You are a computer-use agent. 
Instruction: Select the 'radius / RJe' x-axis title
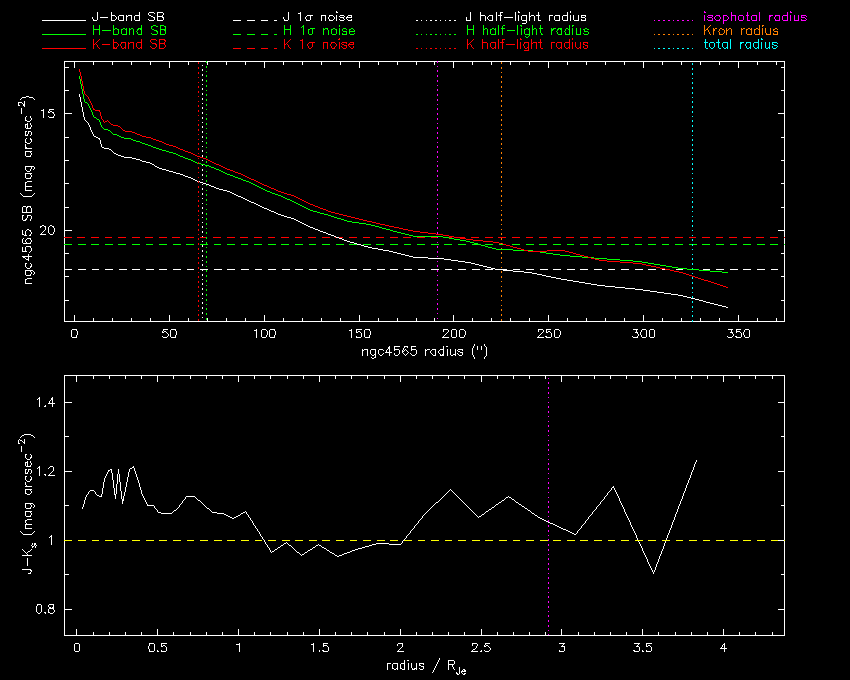click(424, 666)
